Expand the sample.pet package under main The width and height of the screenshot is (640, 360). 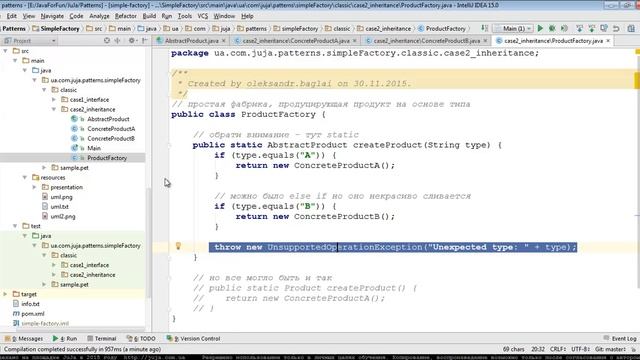tap(44, 167)
